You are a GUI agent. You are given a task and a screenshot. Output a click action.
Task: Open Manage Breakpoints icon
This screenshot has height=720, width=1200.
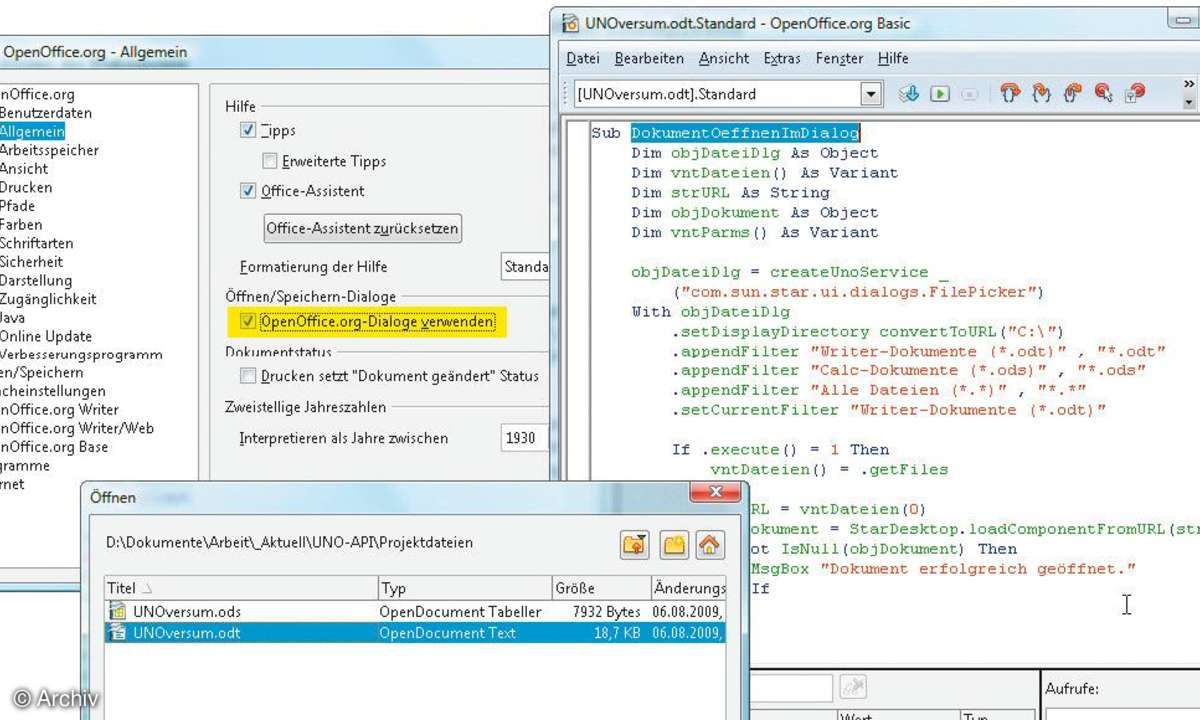[1135, 94]
